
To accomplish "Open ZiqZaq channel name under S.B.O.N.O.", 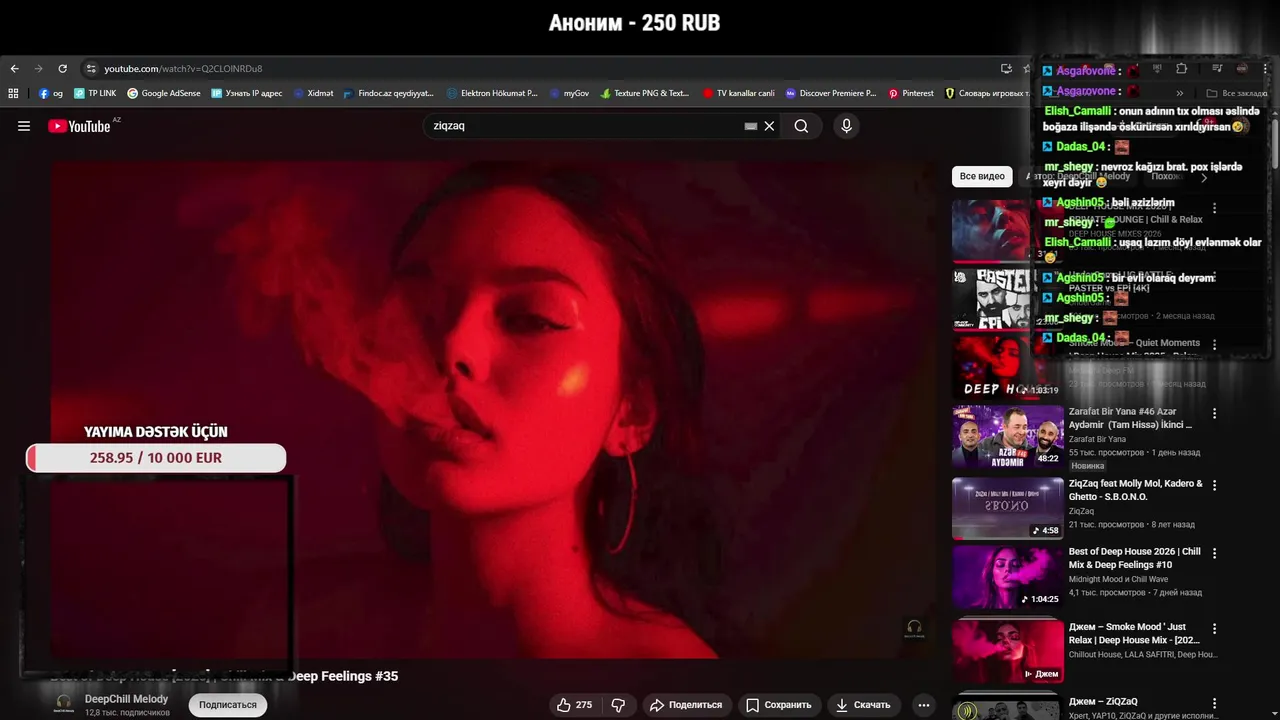I will click(x=1081, y=511).
